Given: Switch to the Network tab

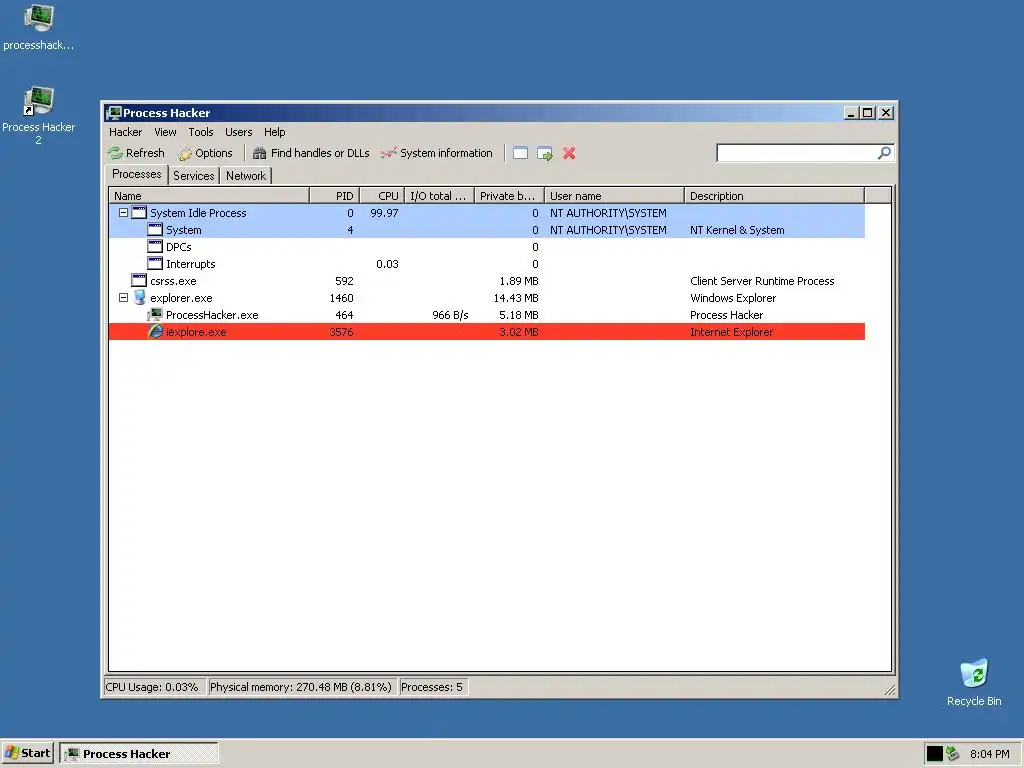Looking at the screenshot, I should pyautogui.click(x=246, y=176).
